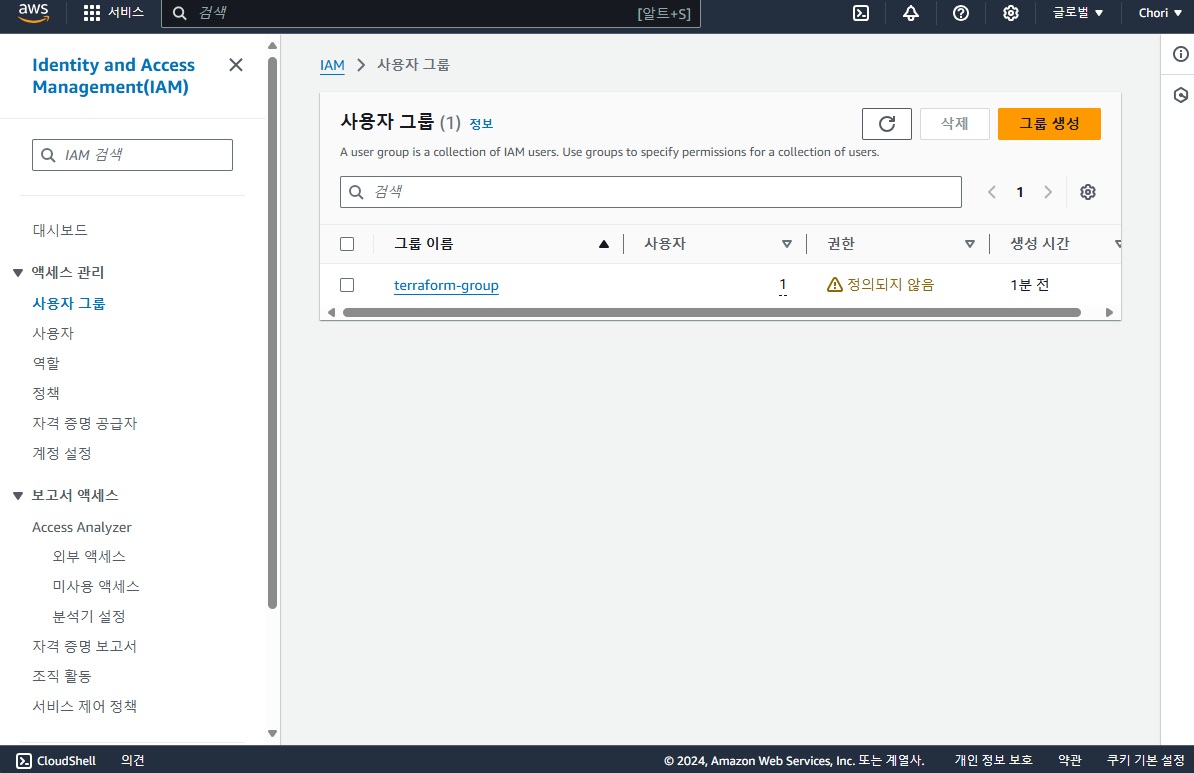Sort by 권한 column arrow
This screenshot has width=1194, height=773.
click(969, 244)
